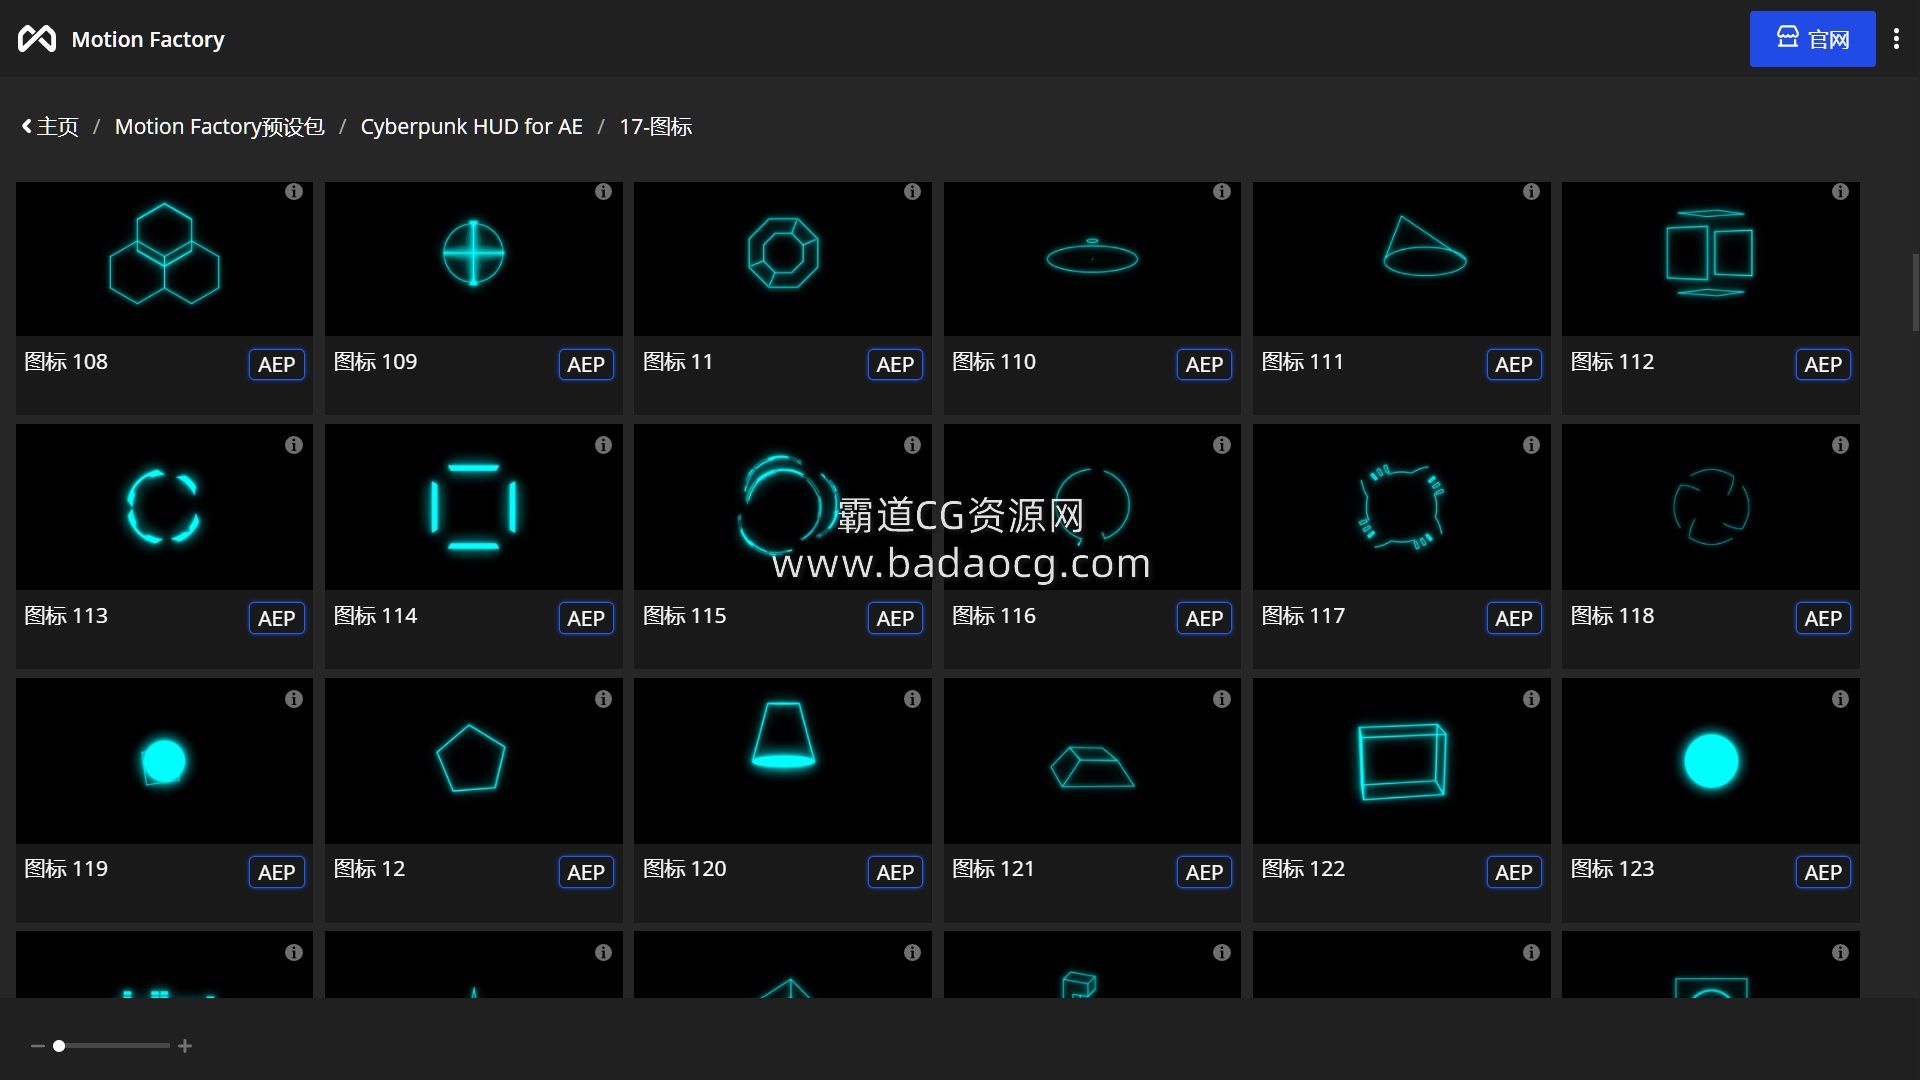
Task: Open Cyberpunk HUD for AE breadcrumb
Action: pyautogui.click(x=471, y=127)
